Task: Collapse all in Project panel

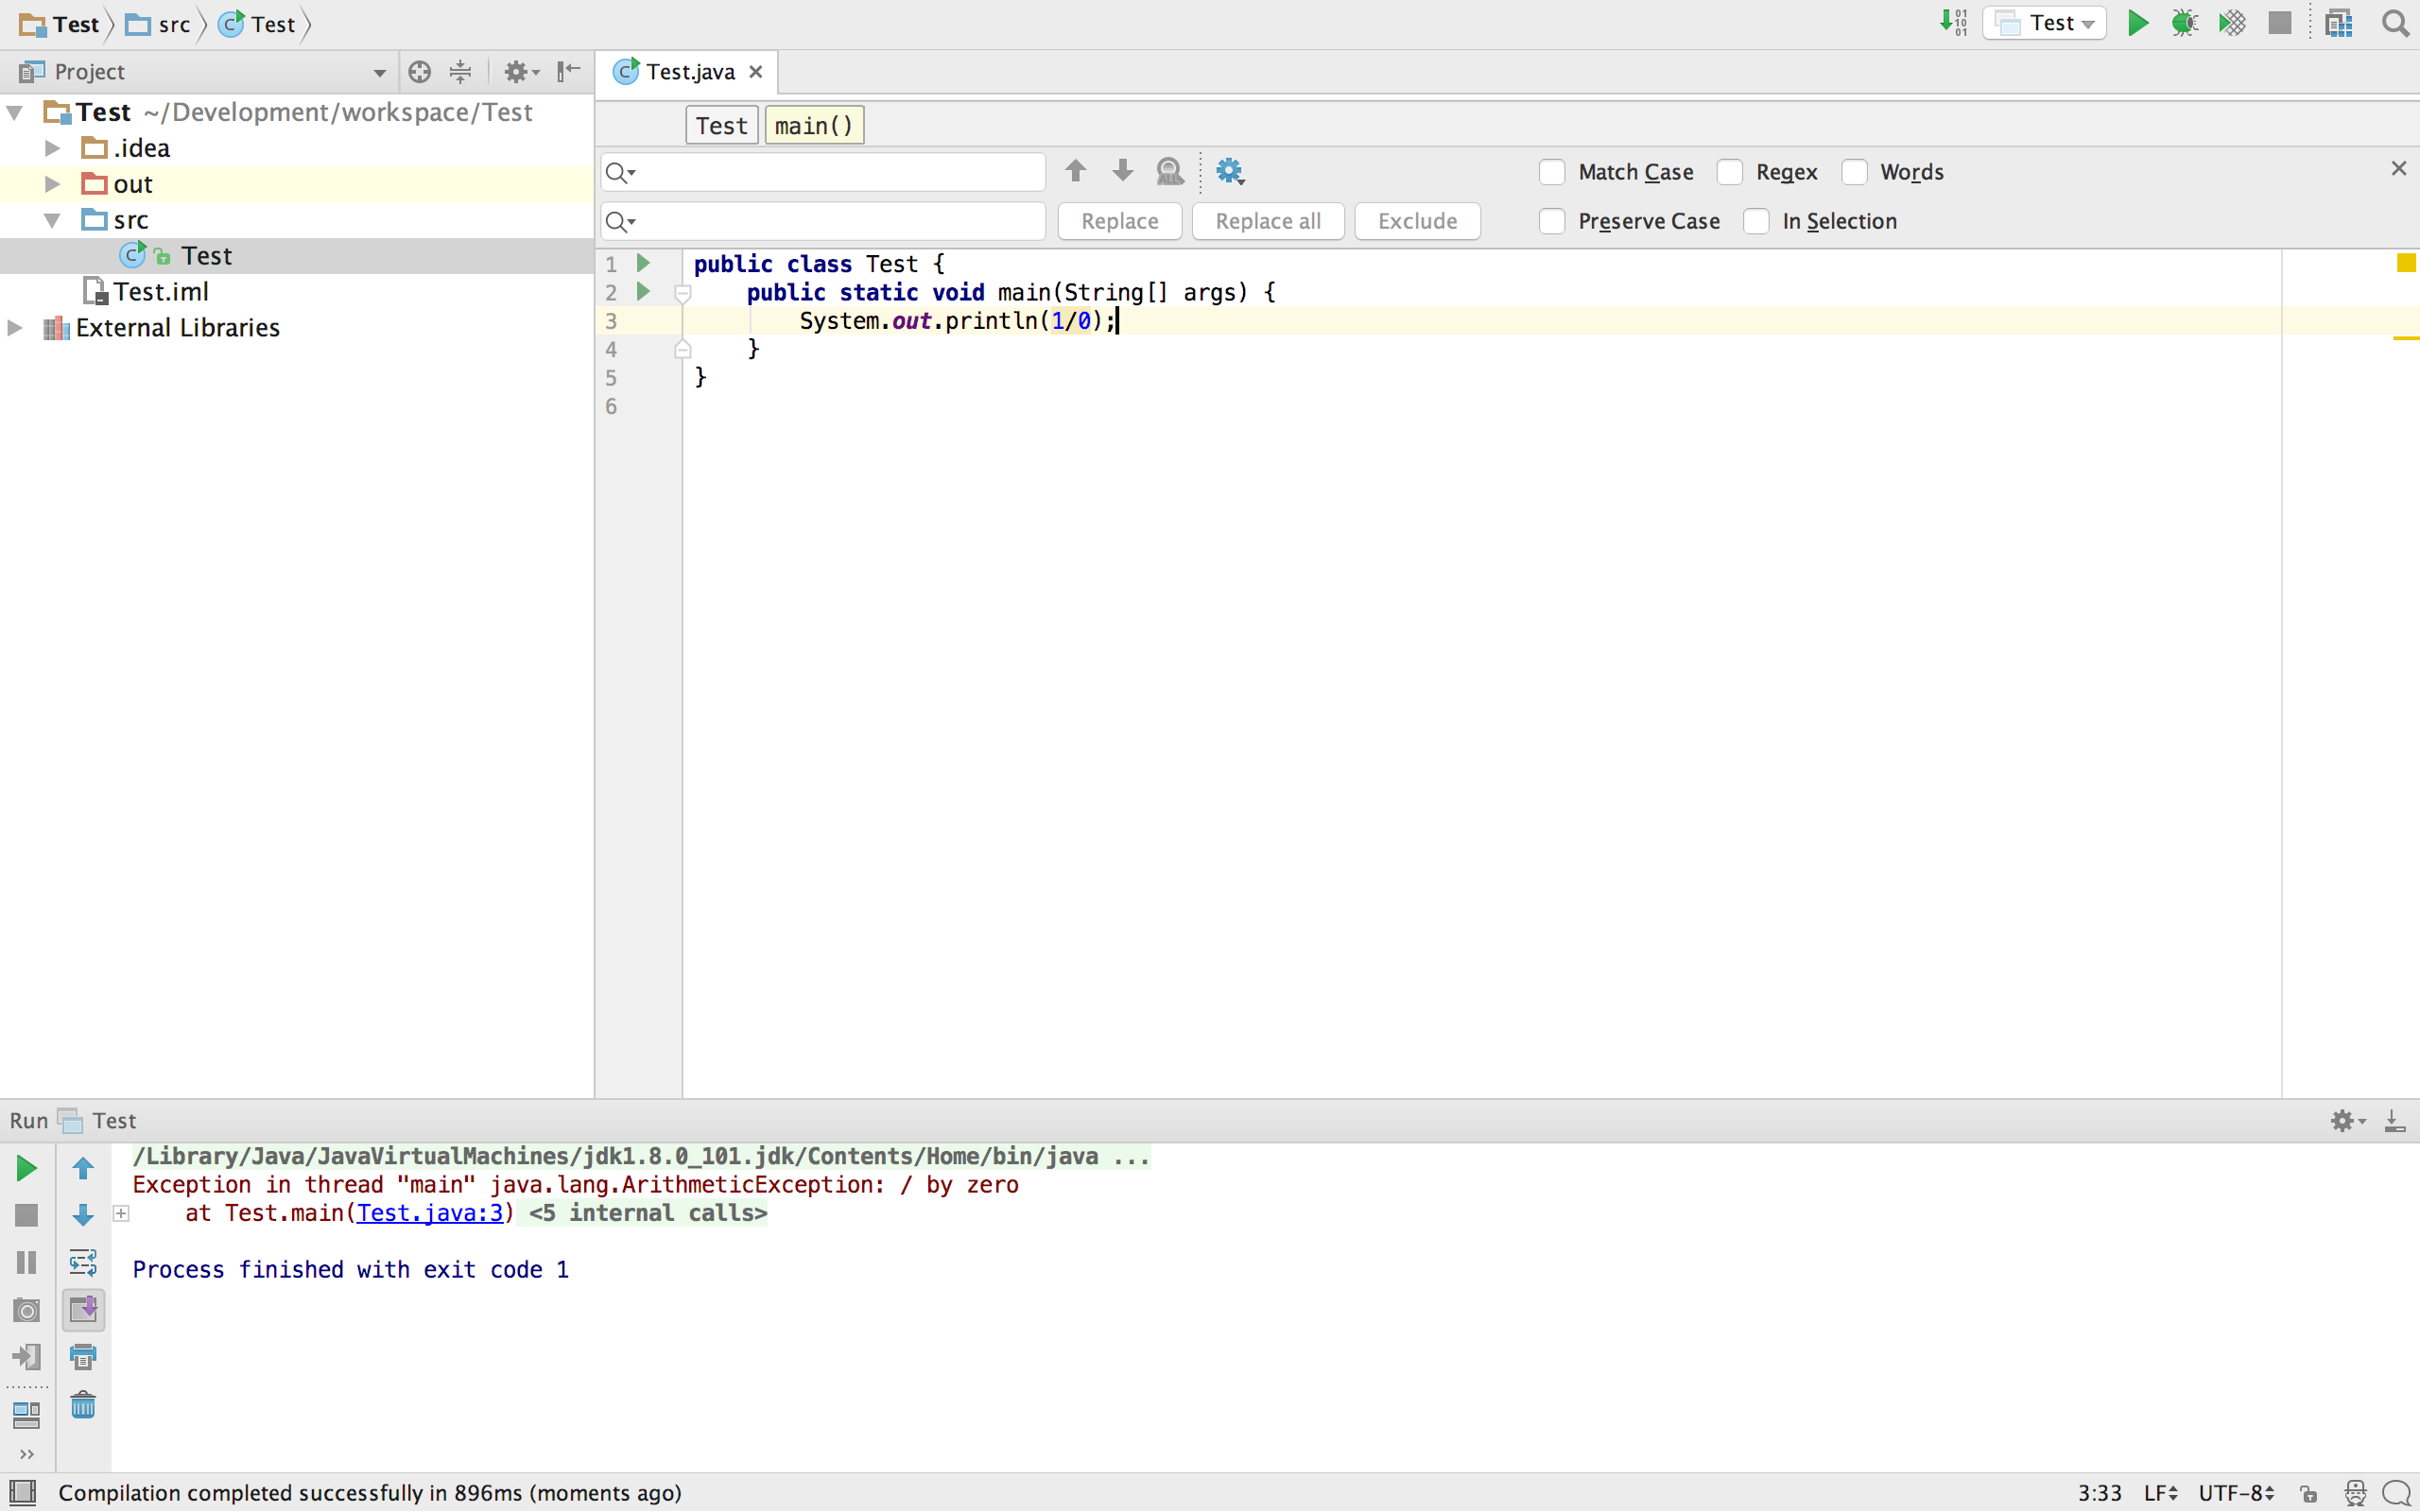Action: [x=460, y=71]
